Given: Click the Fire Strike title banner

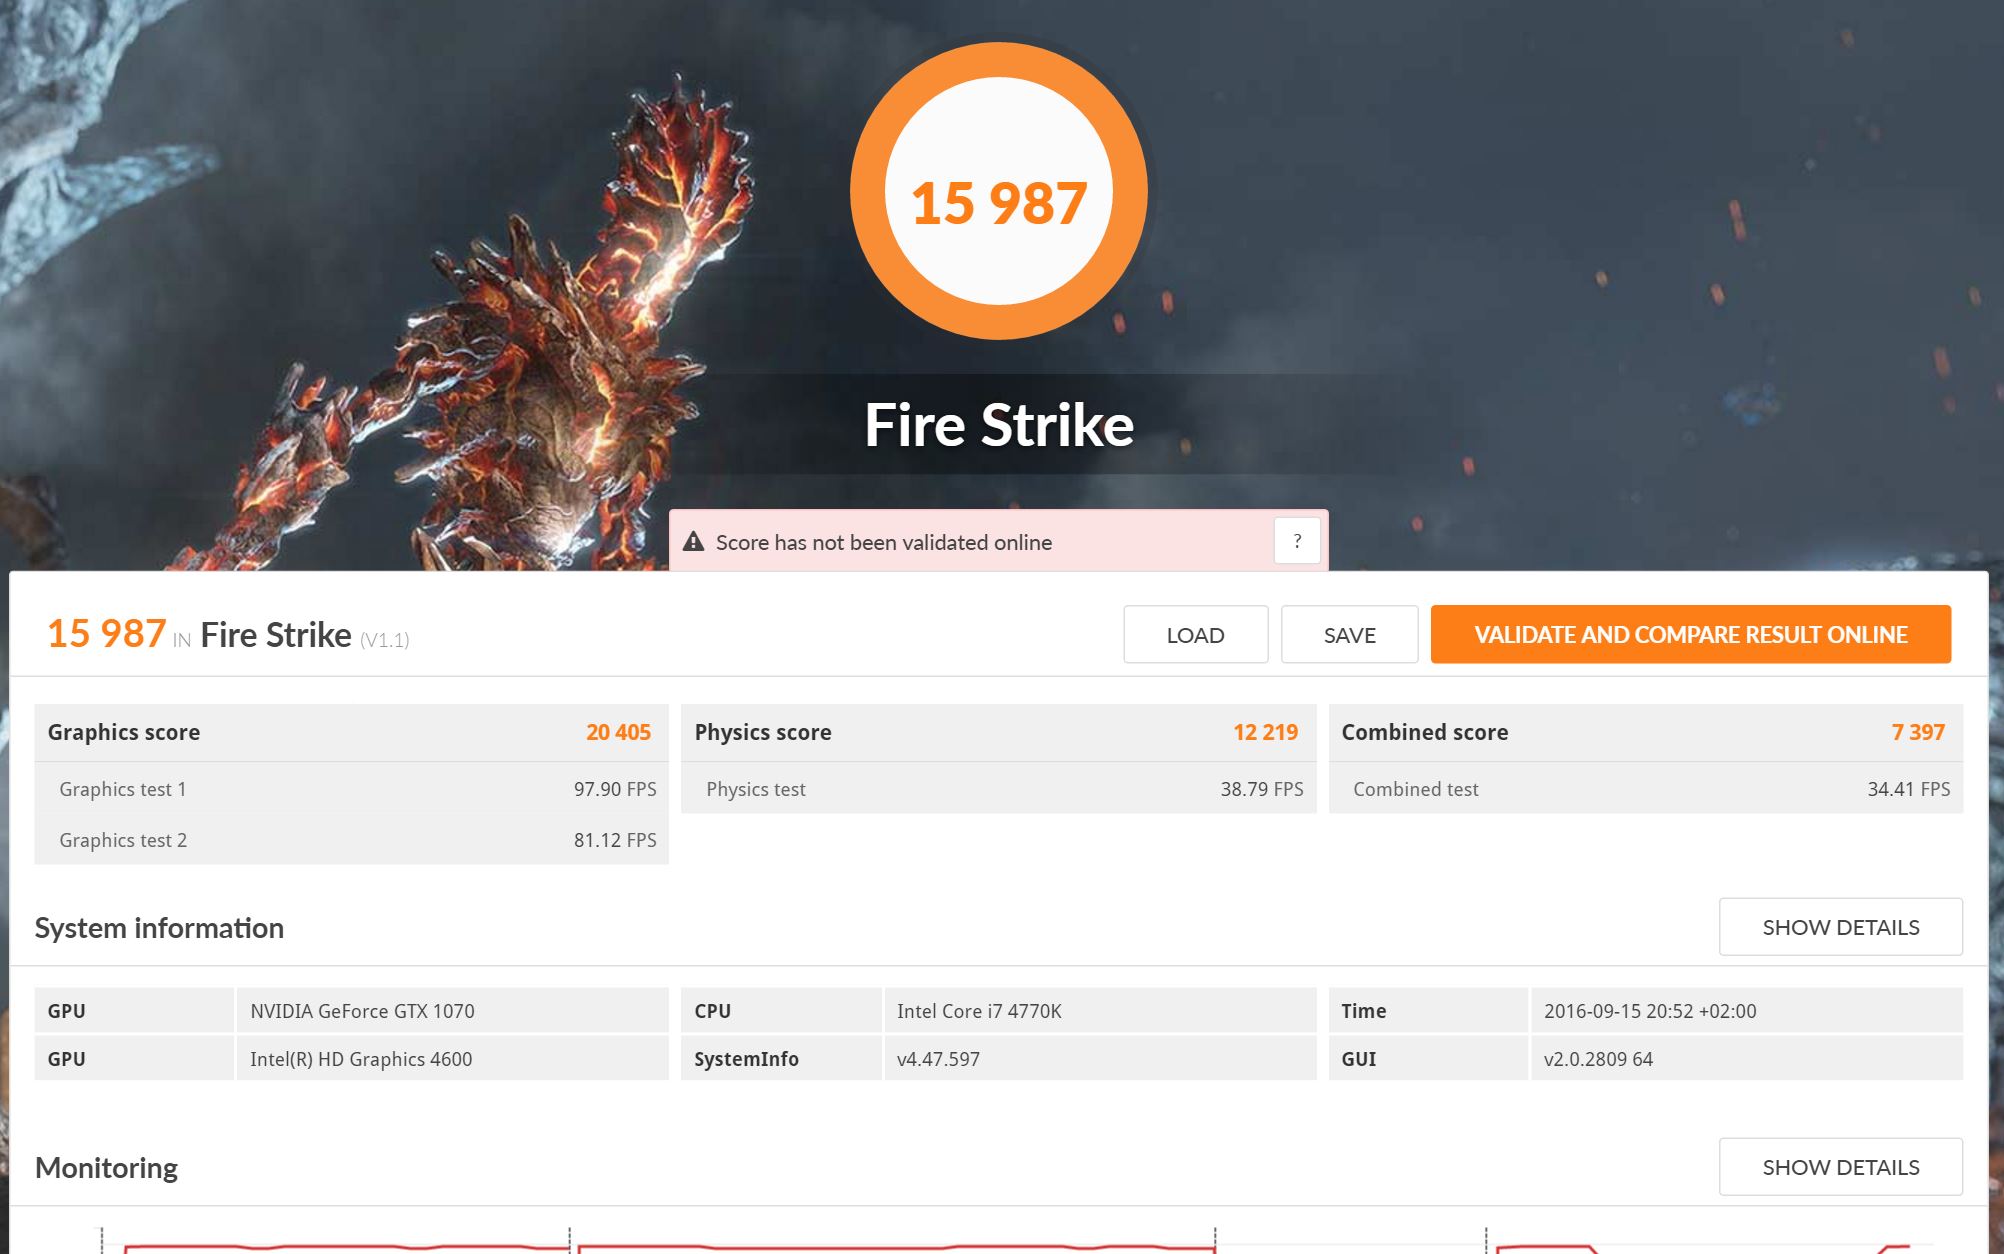Looking at the screenshot, I should [998, 425].
